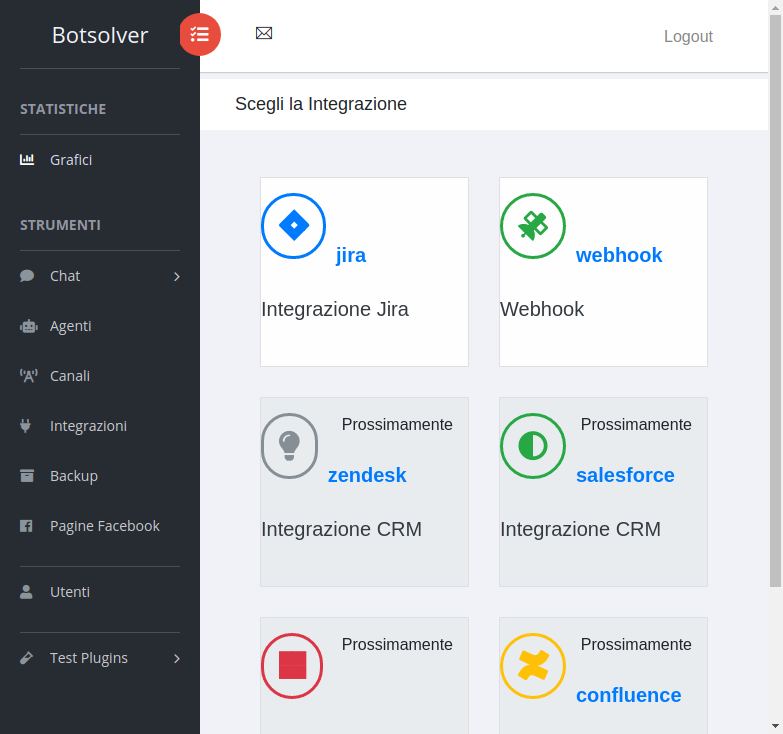Open the jira integration link
Viewport: 783px width, 734px height.
351,255
